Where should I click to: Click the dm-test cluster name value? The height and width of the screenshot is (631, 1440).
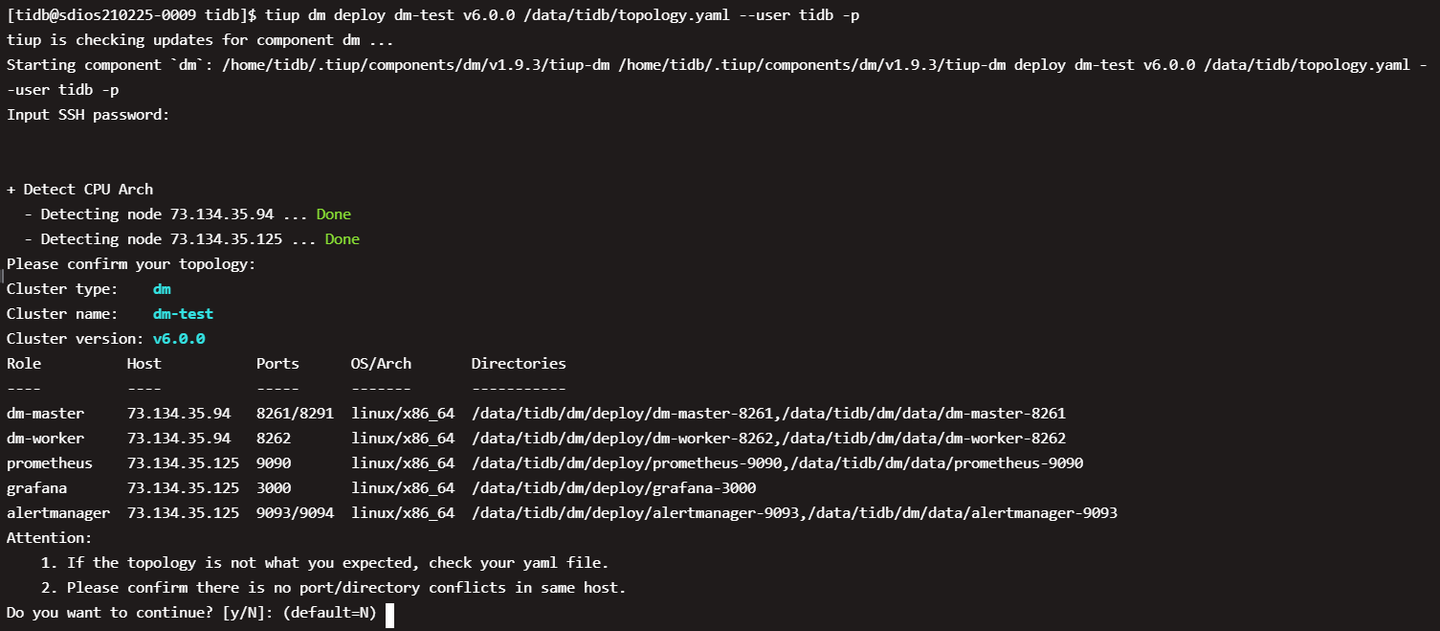pos(183,314)
